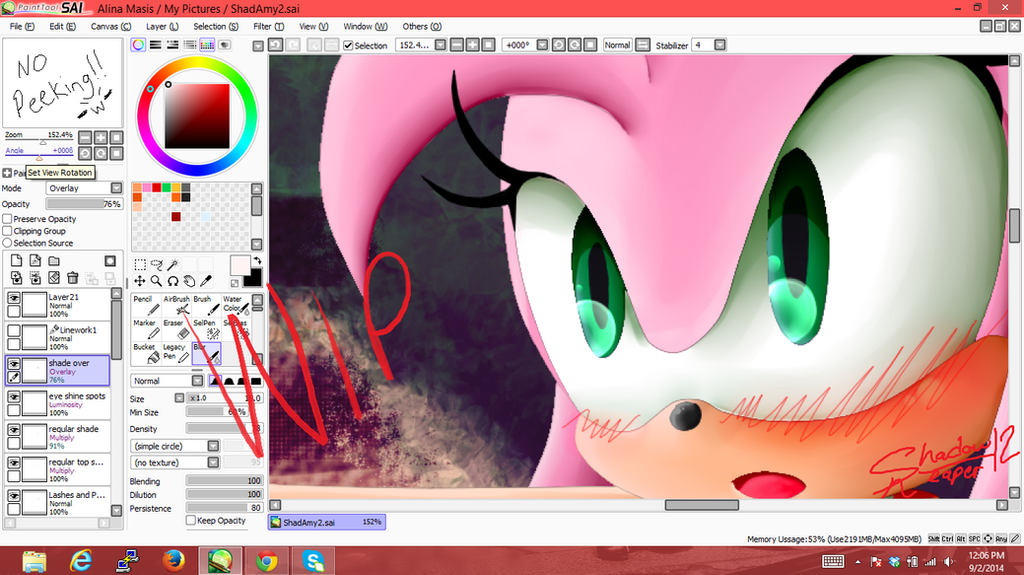The image size is (1024, 575).
Task: Reset navigator view rotation angle
Action: [x=116, y=154]
